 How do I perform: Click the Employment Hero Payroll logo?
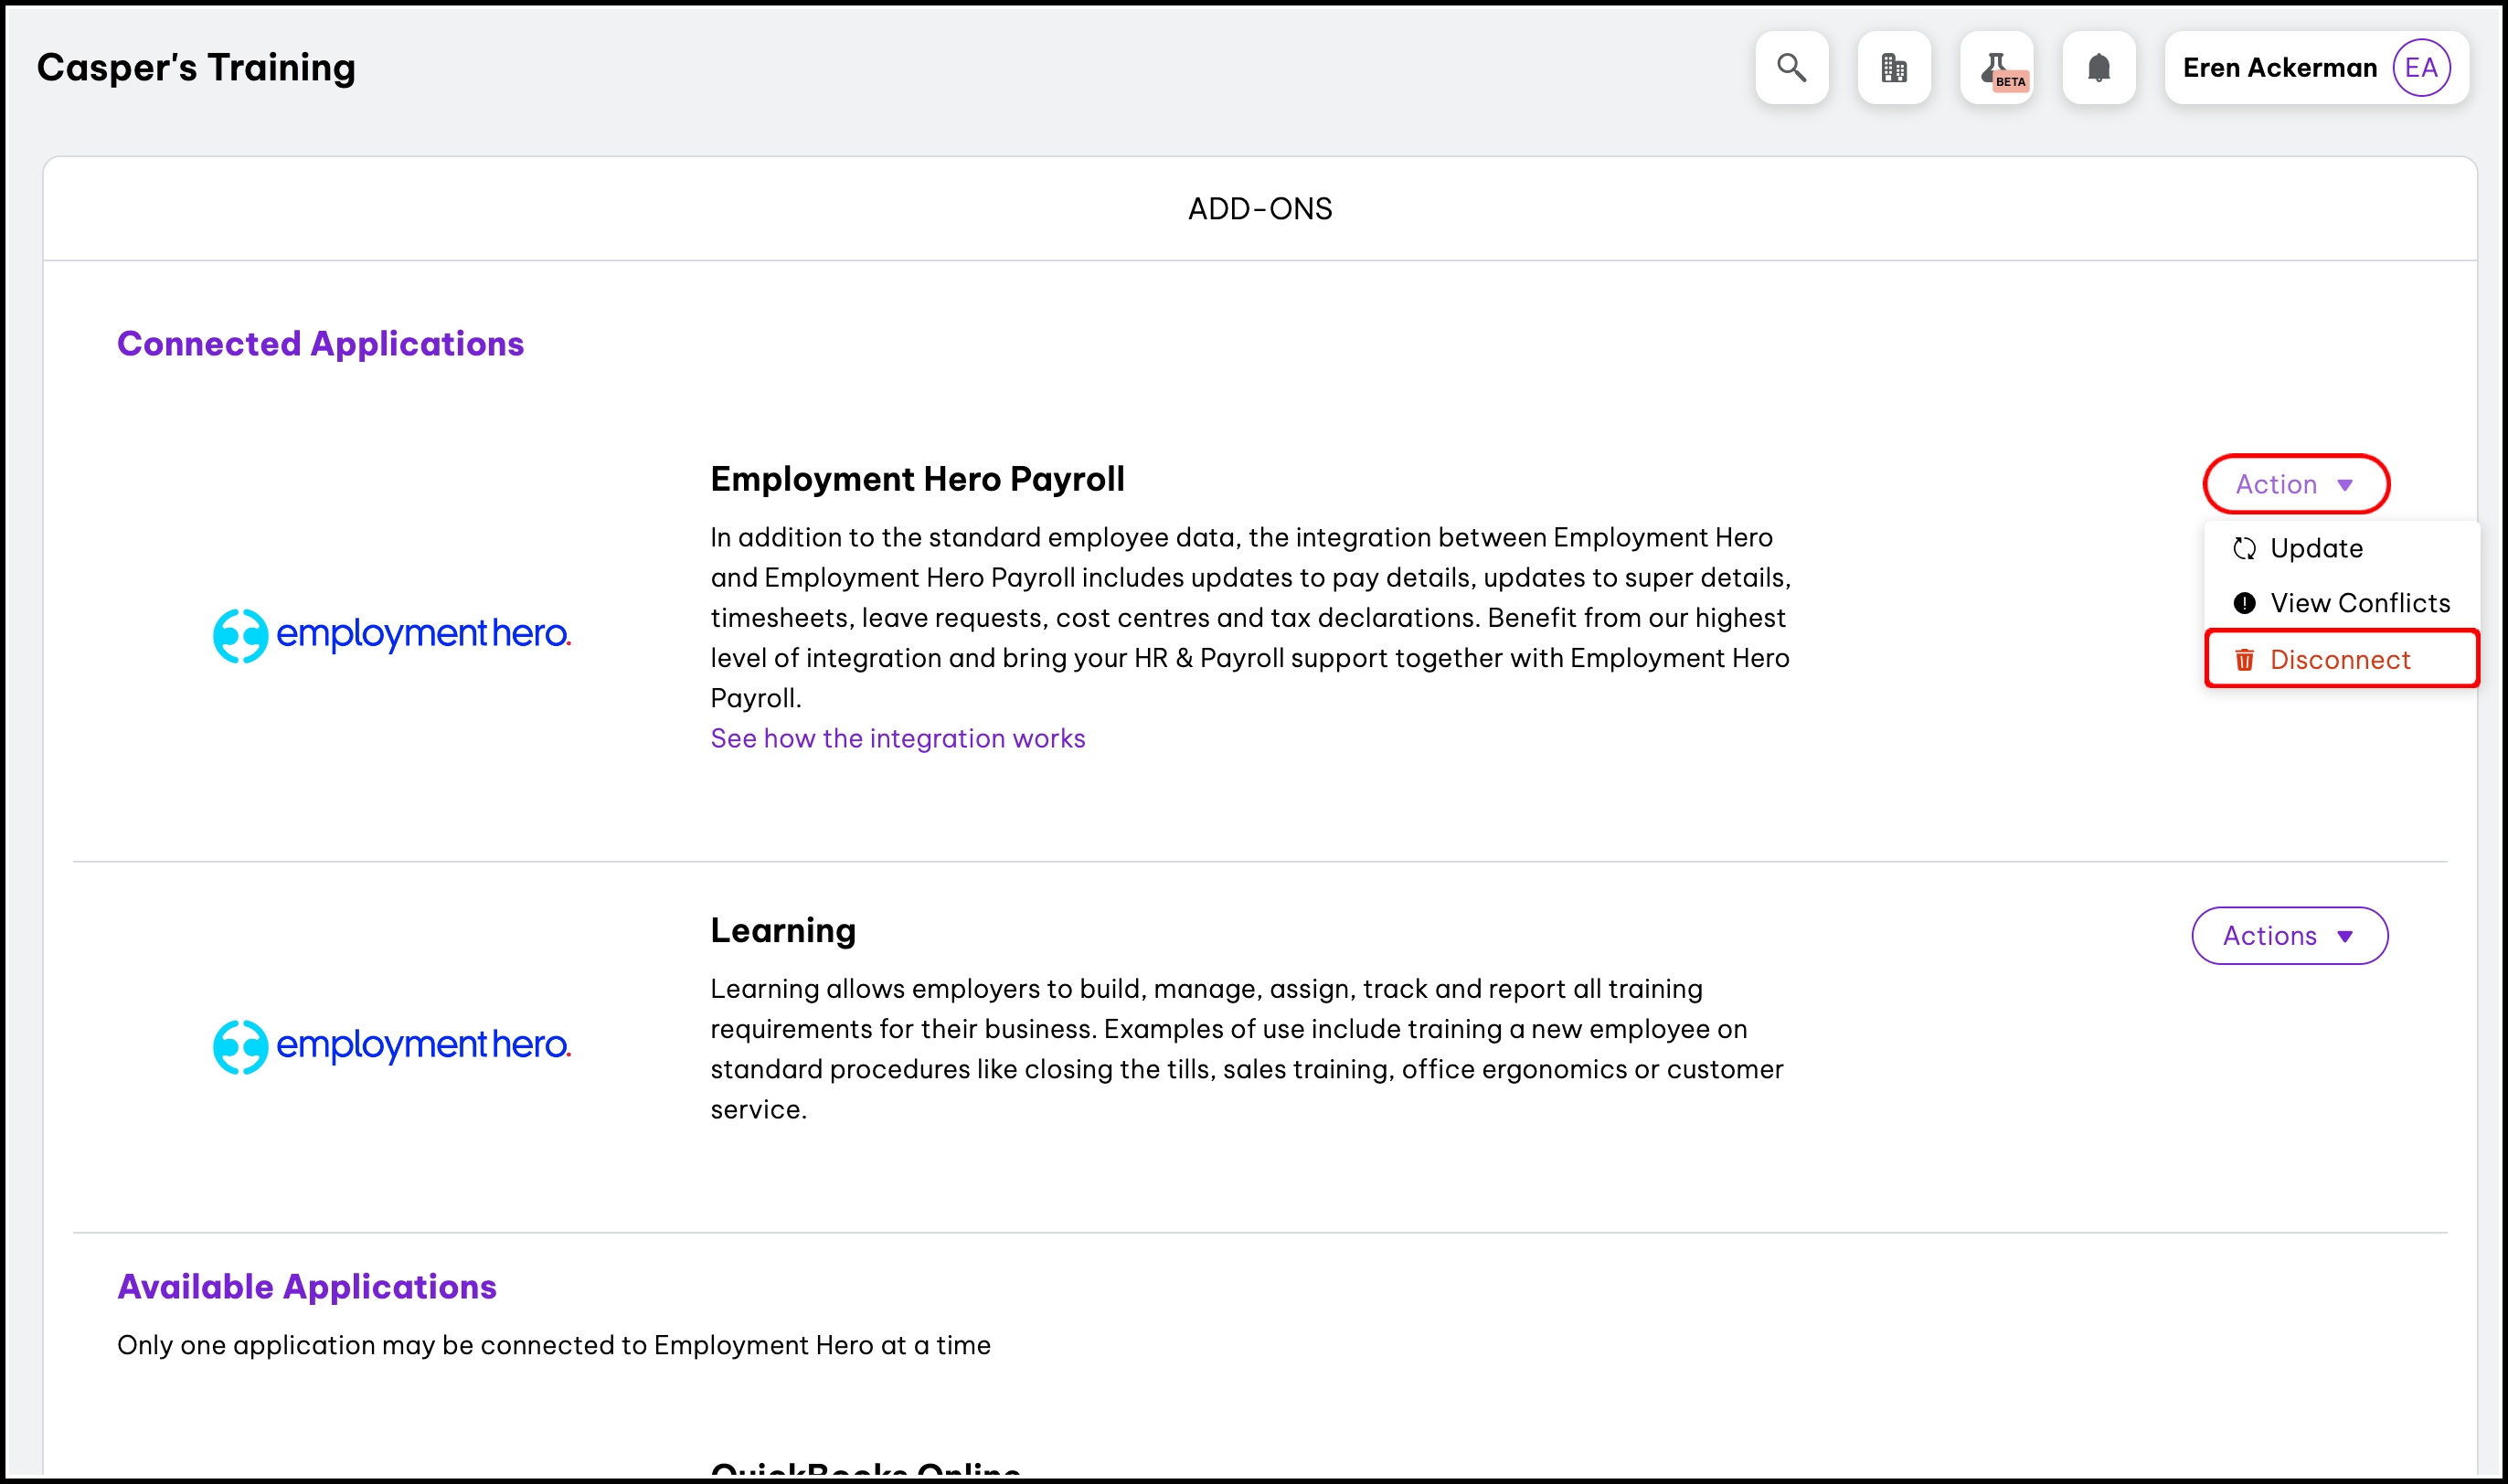391,635
